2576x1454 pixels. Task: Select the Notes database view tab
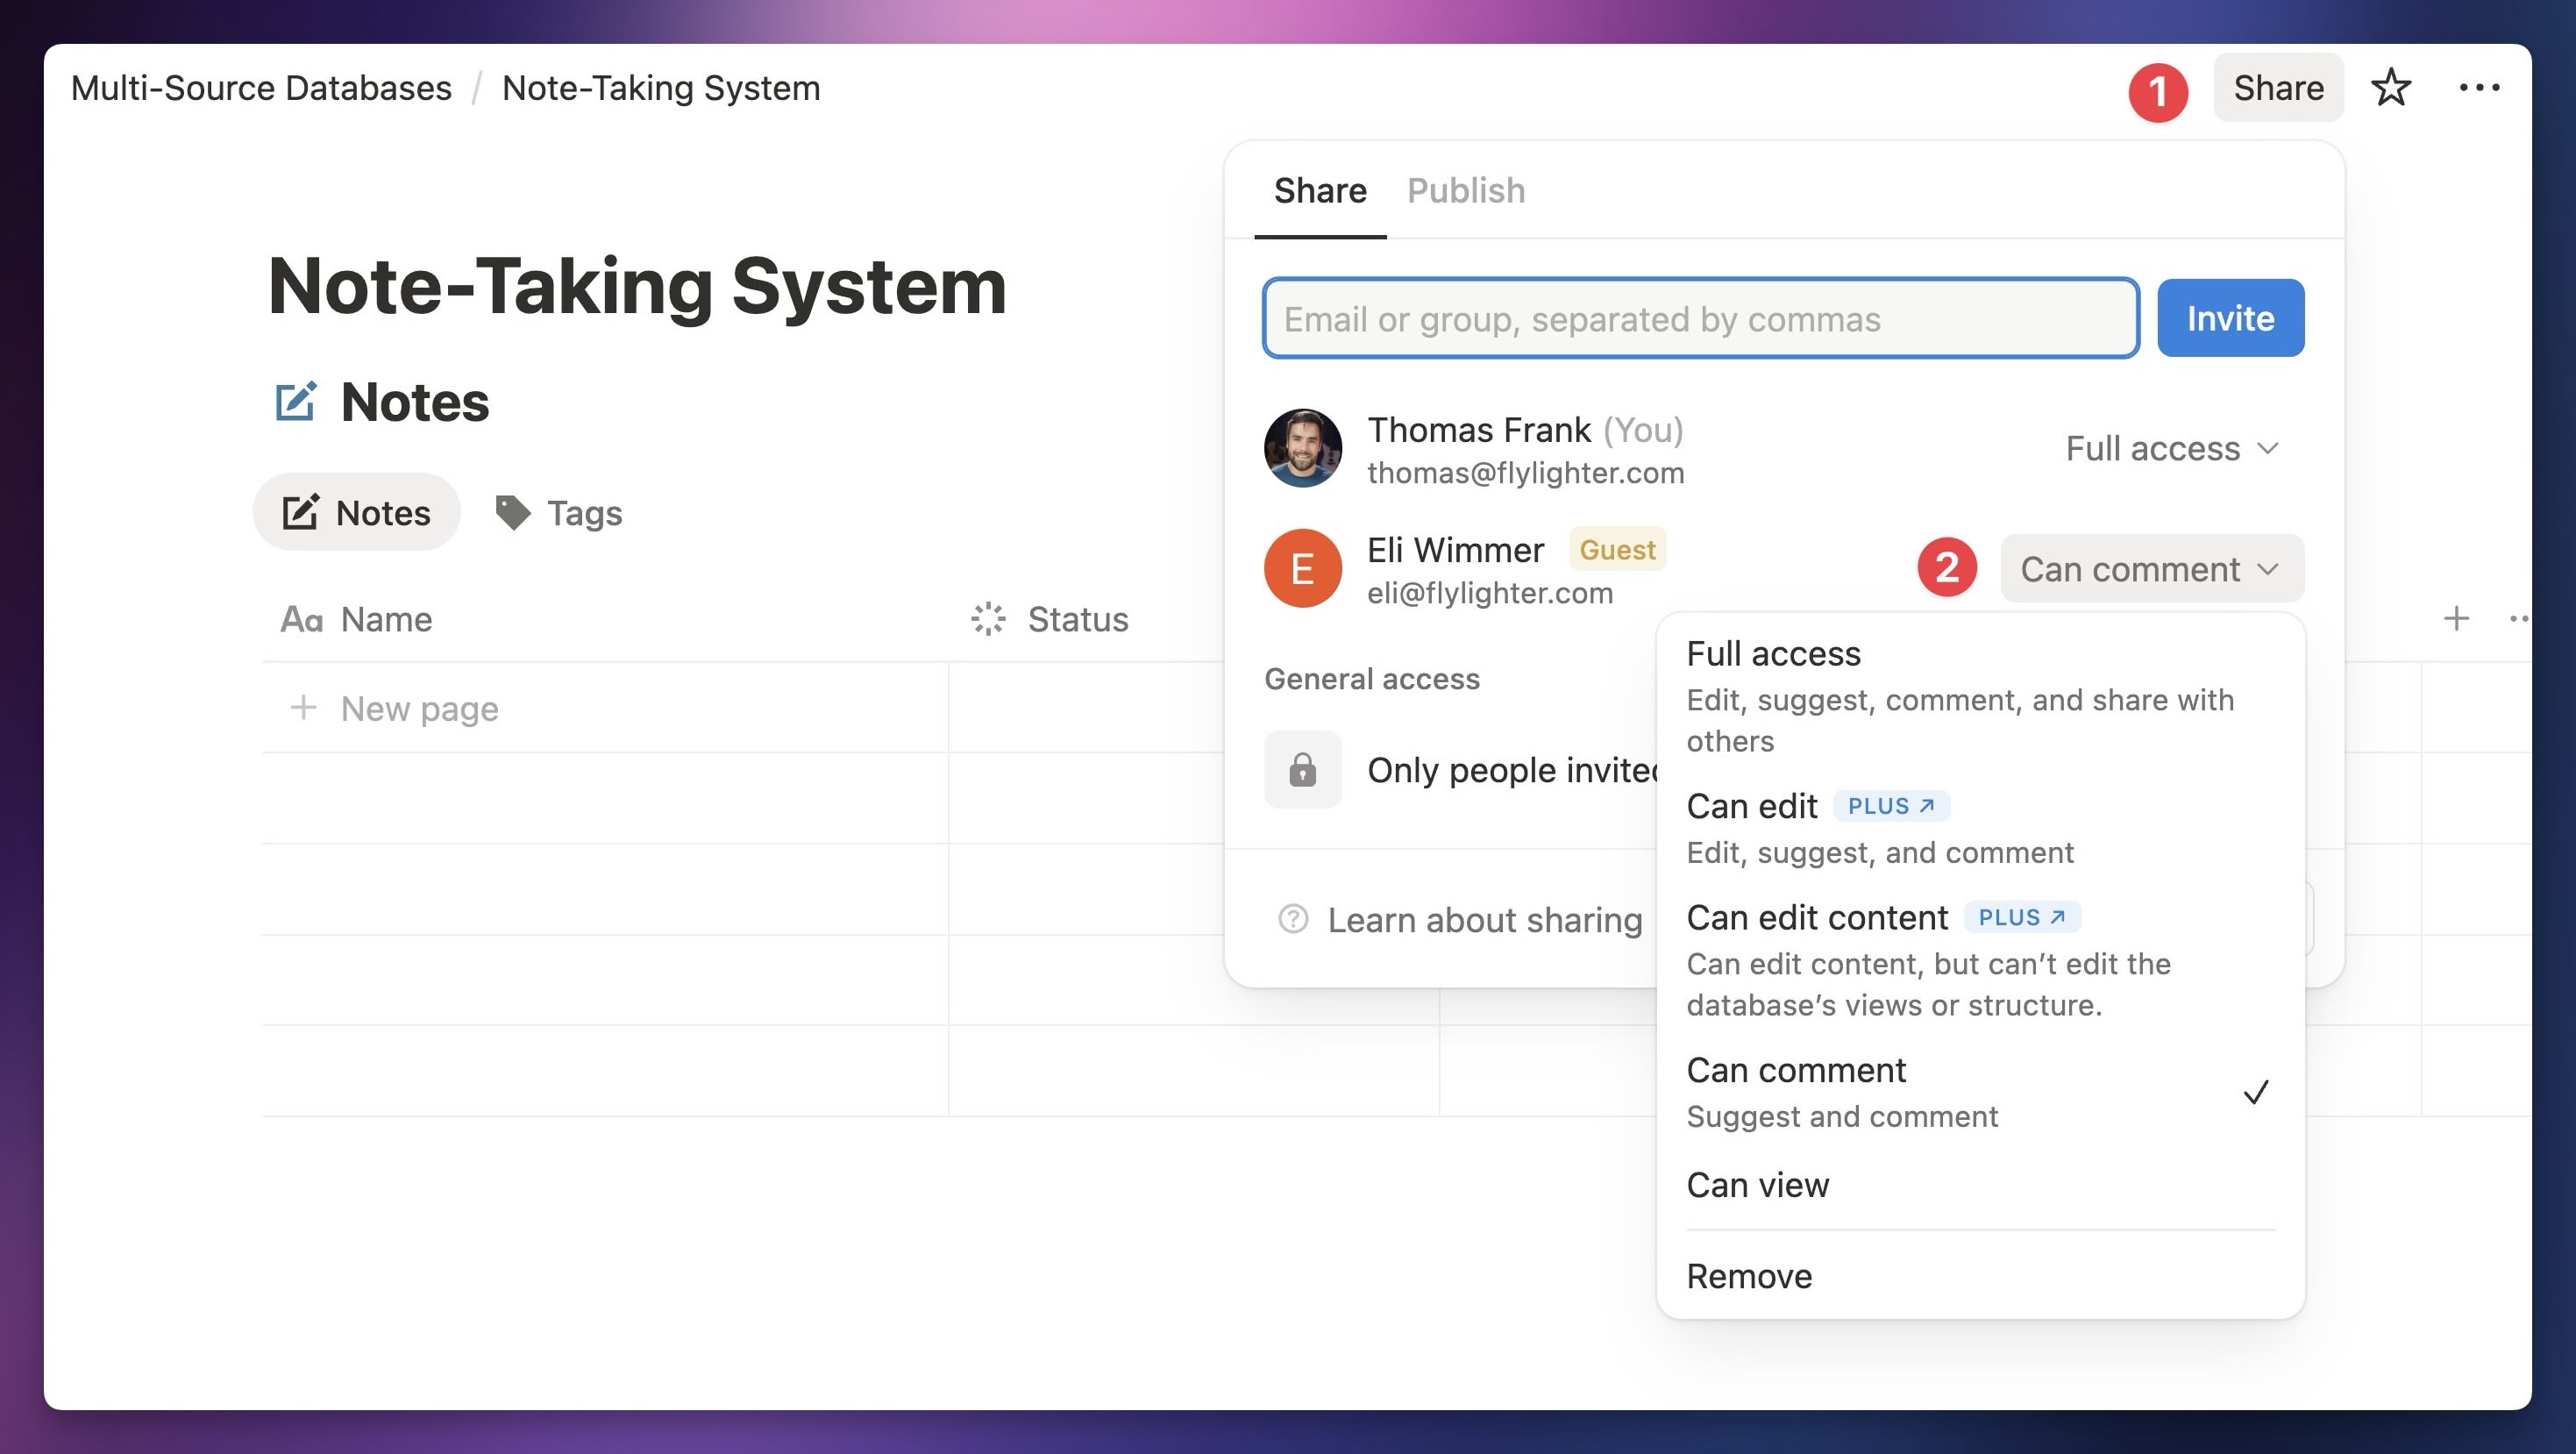[x=356, y=512]
